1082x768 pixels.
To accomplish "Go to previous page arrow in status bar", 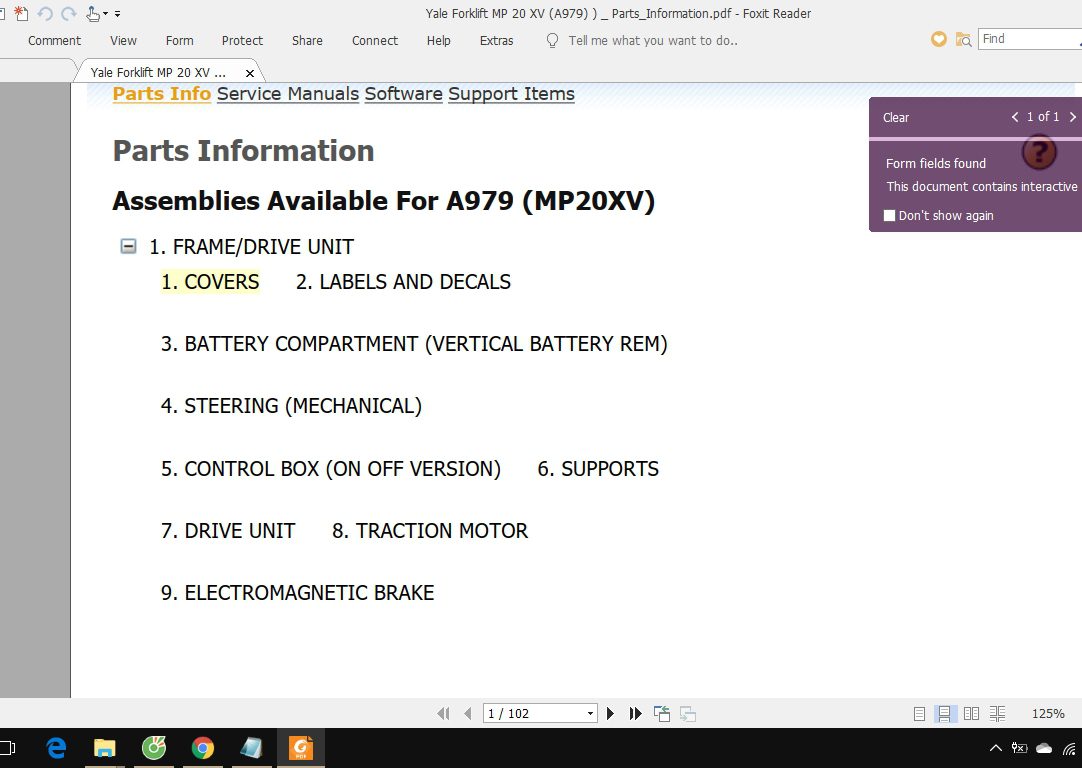I will [x=468, y=713].
